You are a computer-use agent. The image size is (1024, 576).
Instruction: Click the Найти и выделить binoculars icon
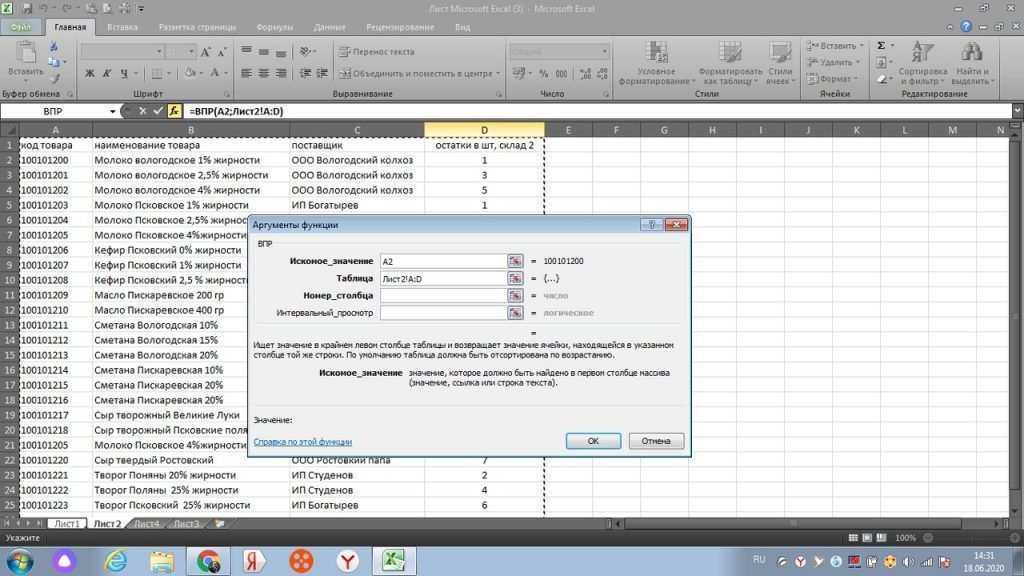pyautogui.click(x=971, y=52)
